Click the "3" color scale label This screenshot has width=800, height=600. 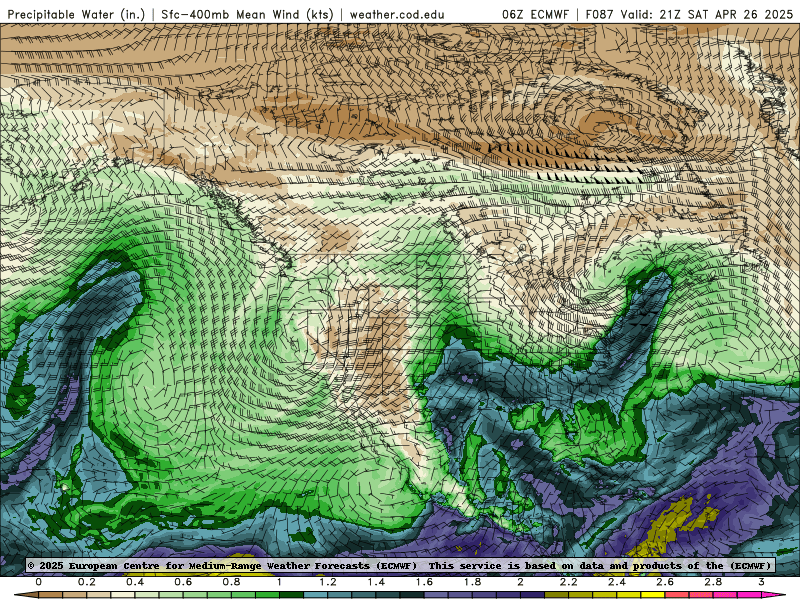pos(761,582)
